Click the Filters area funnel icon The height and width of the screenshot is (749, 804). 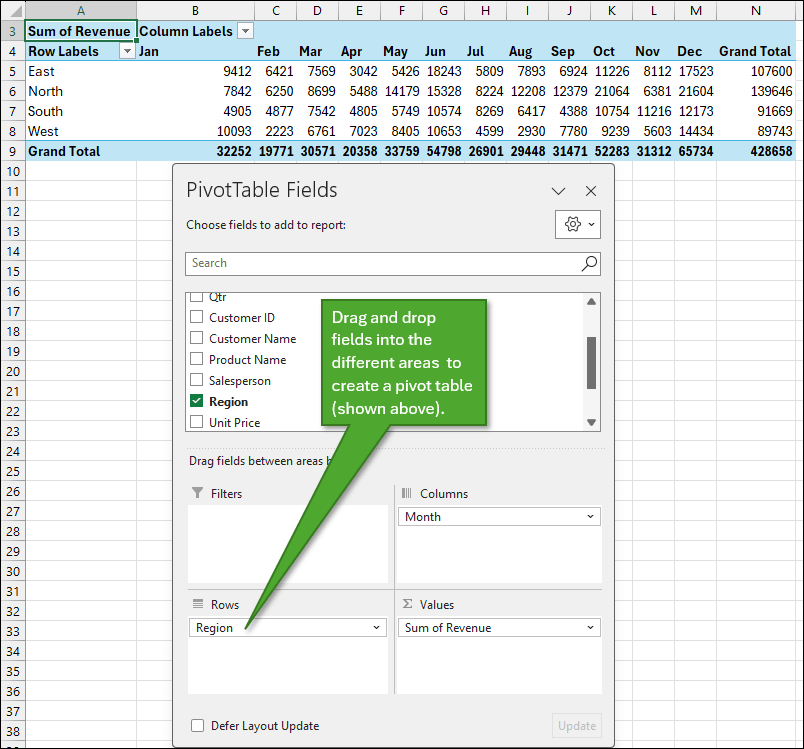[x=197, y=494]
